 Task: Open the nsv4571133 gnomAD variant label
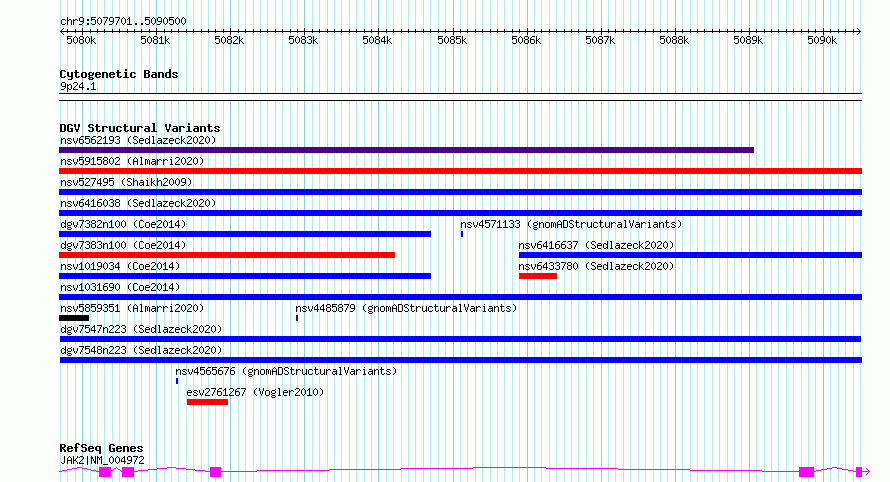click(x=571, y=224)
